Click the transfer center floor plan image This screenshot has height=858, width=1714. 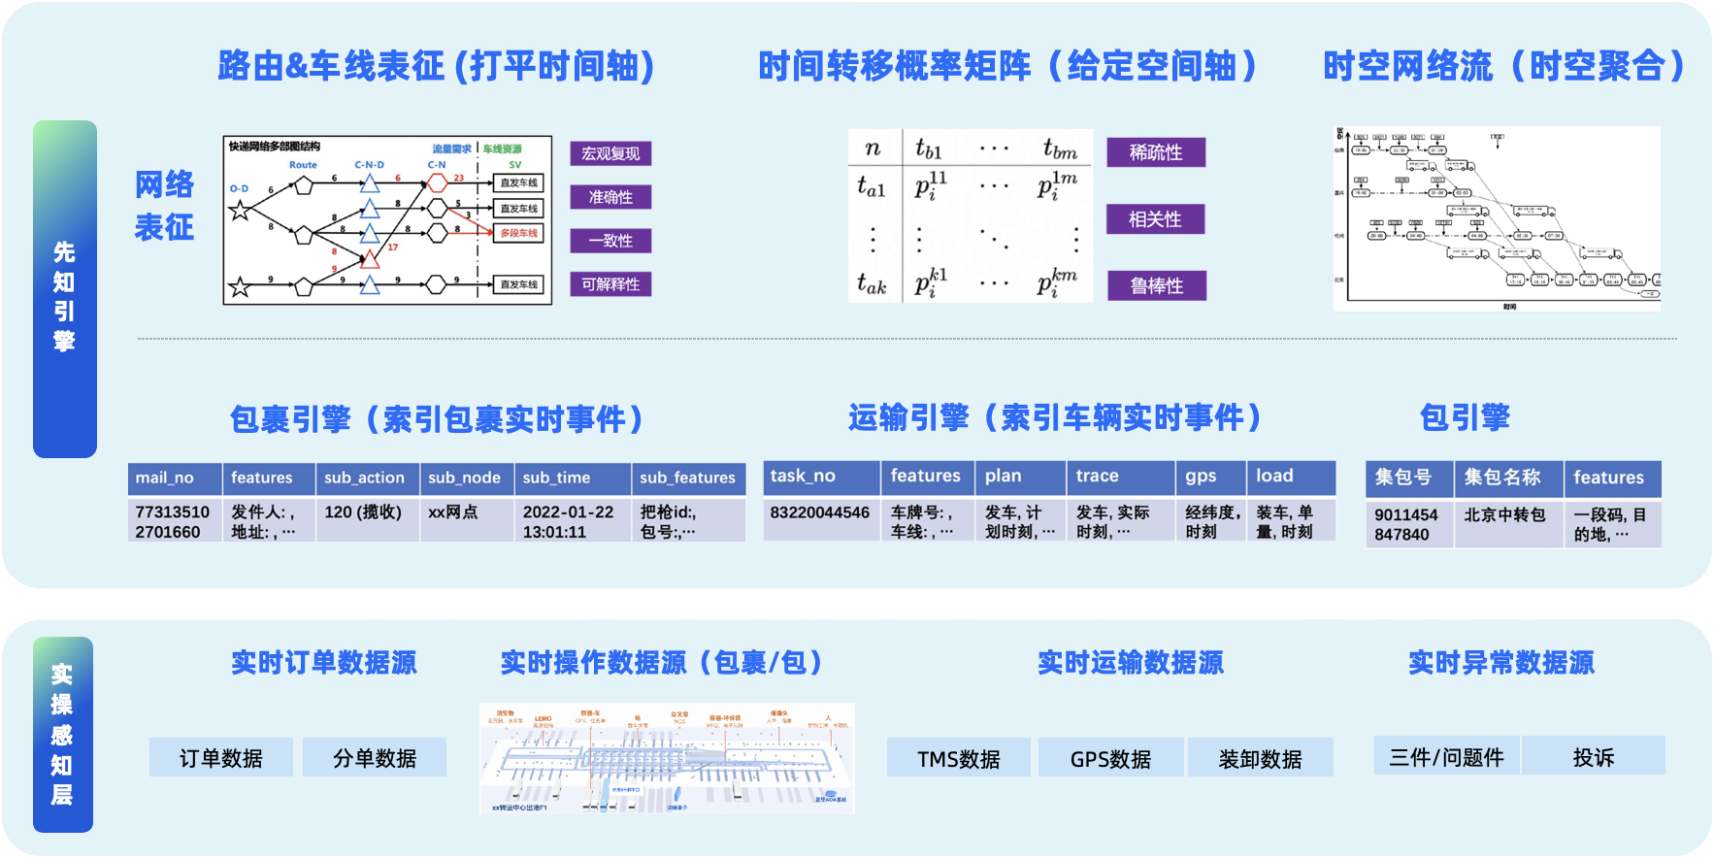tap(667, 759)
